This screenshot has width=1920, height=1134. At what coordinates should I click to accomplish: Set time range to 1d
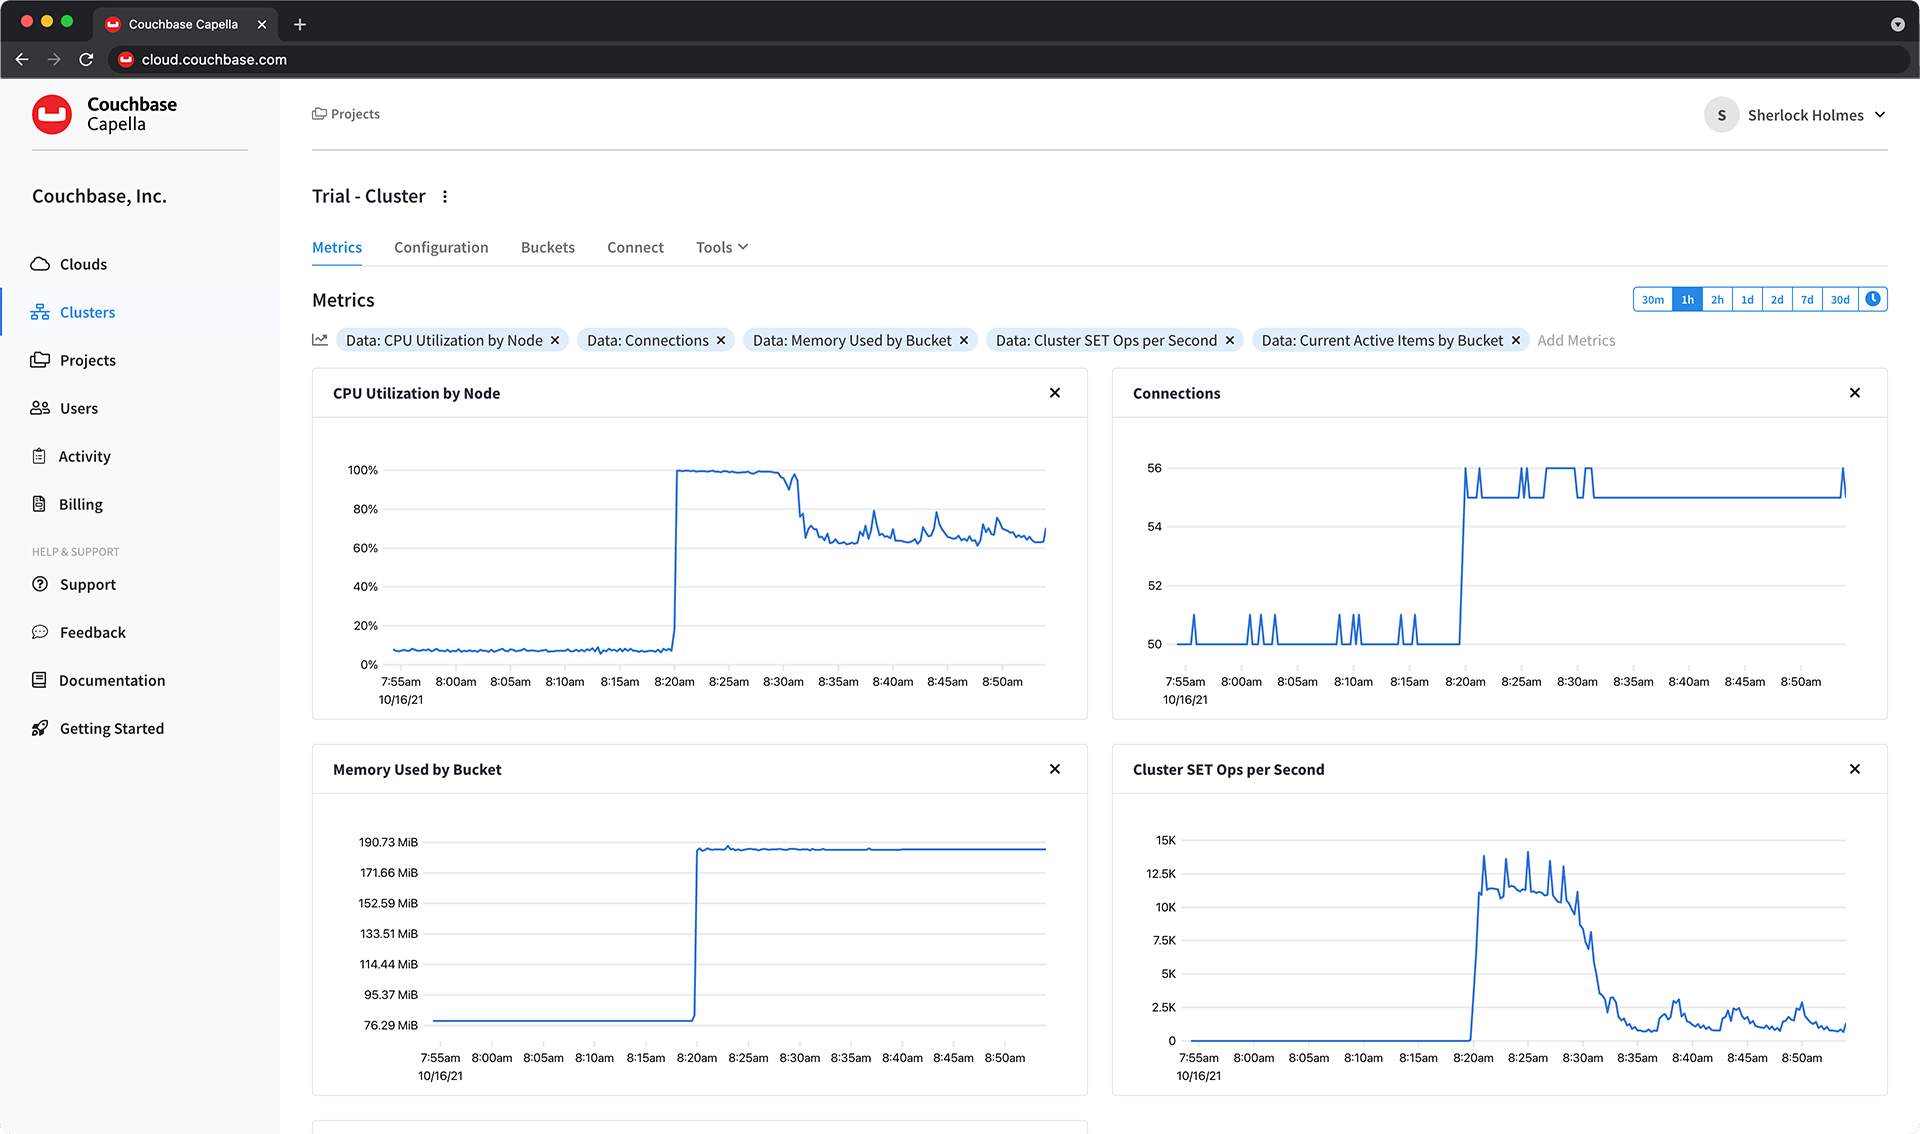coord(1747,300)
